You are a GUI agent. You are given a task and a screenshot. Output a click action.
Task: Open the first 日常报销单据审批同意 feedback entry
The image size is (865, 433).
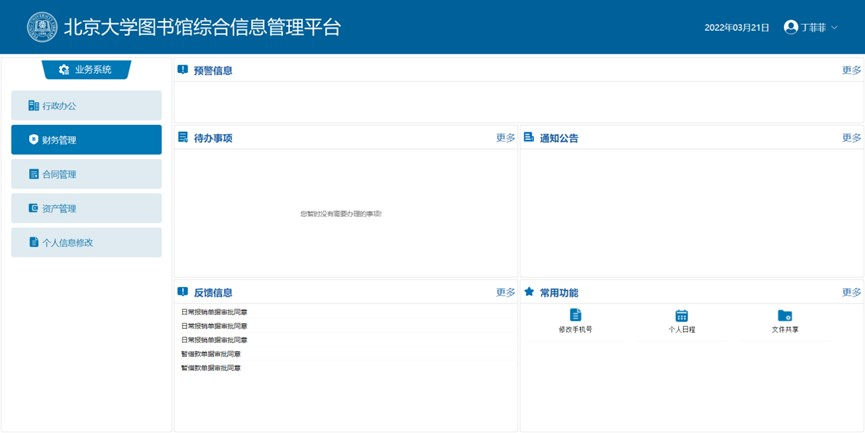click(214, 312)
